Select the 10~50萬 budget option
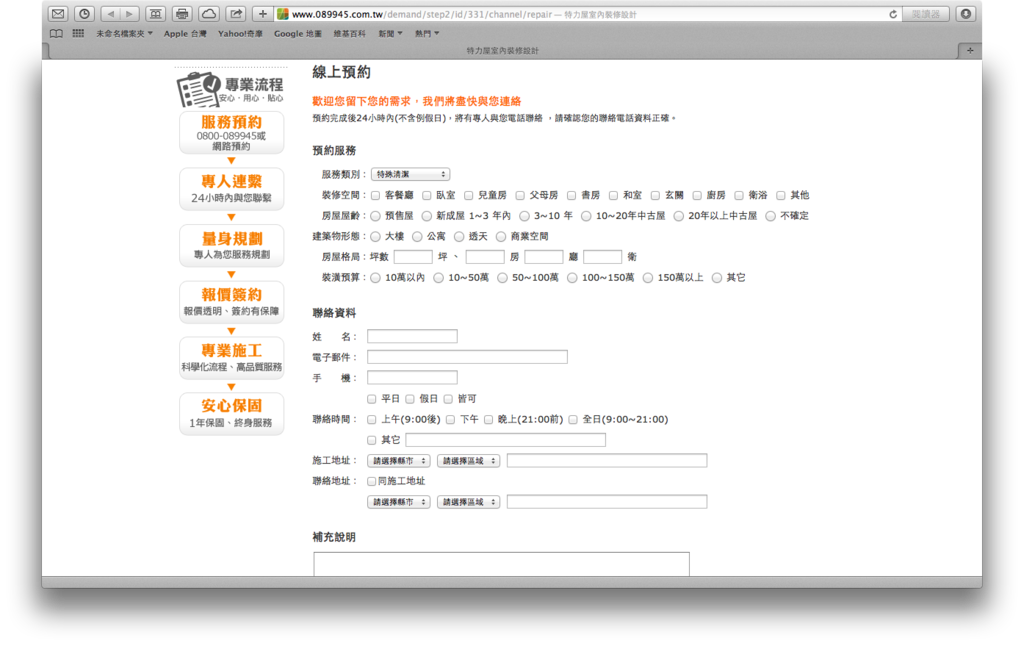 (438, 278)
